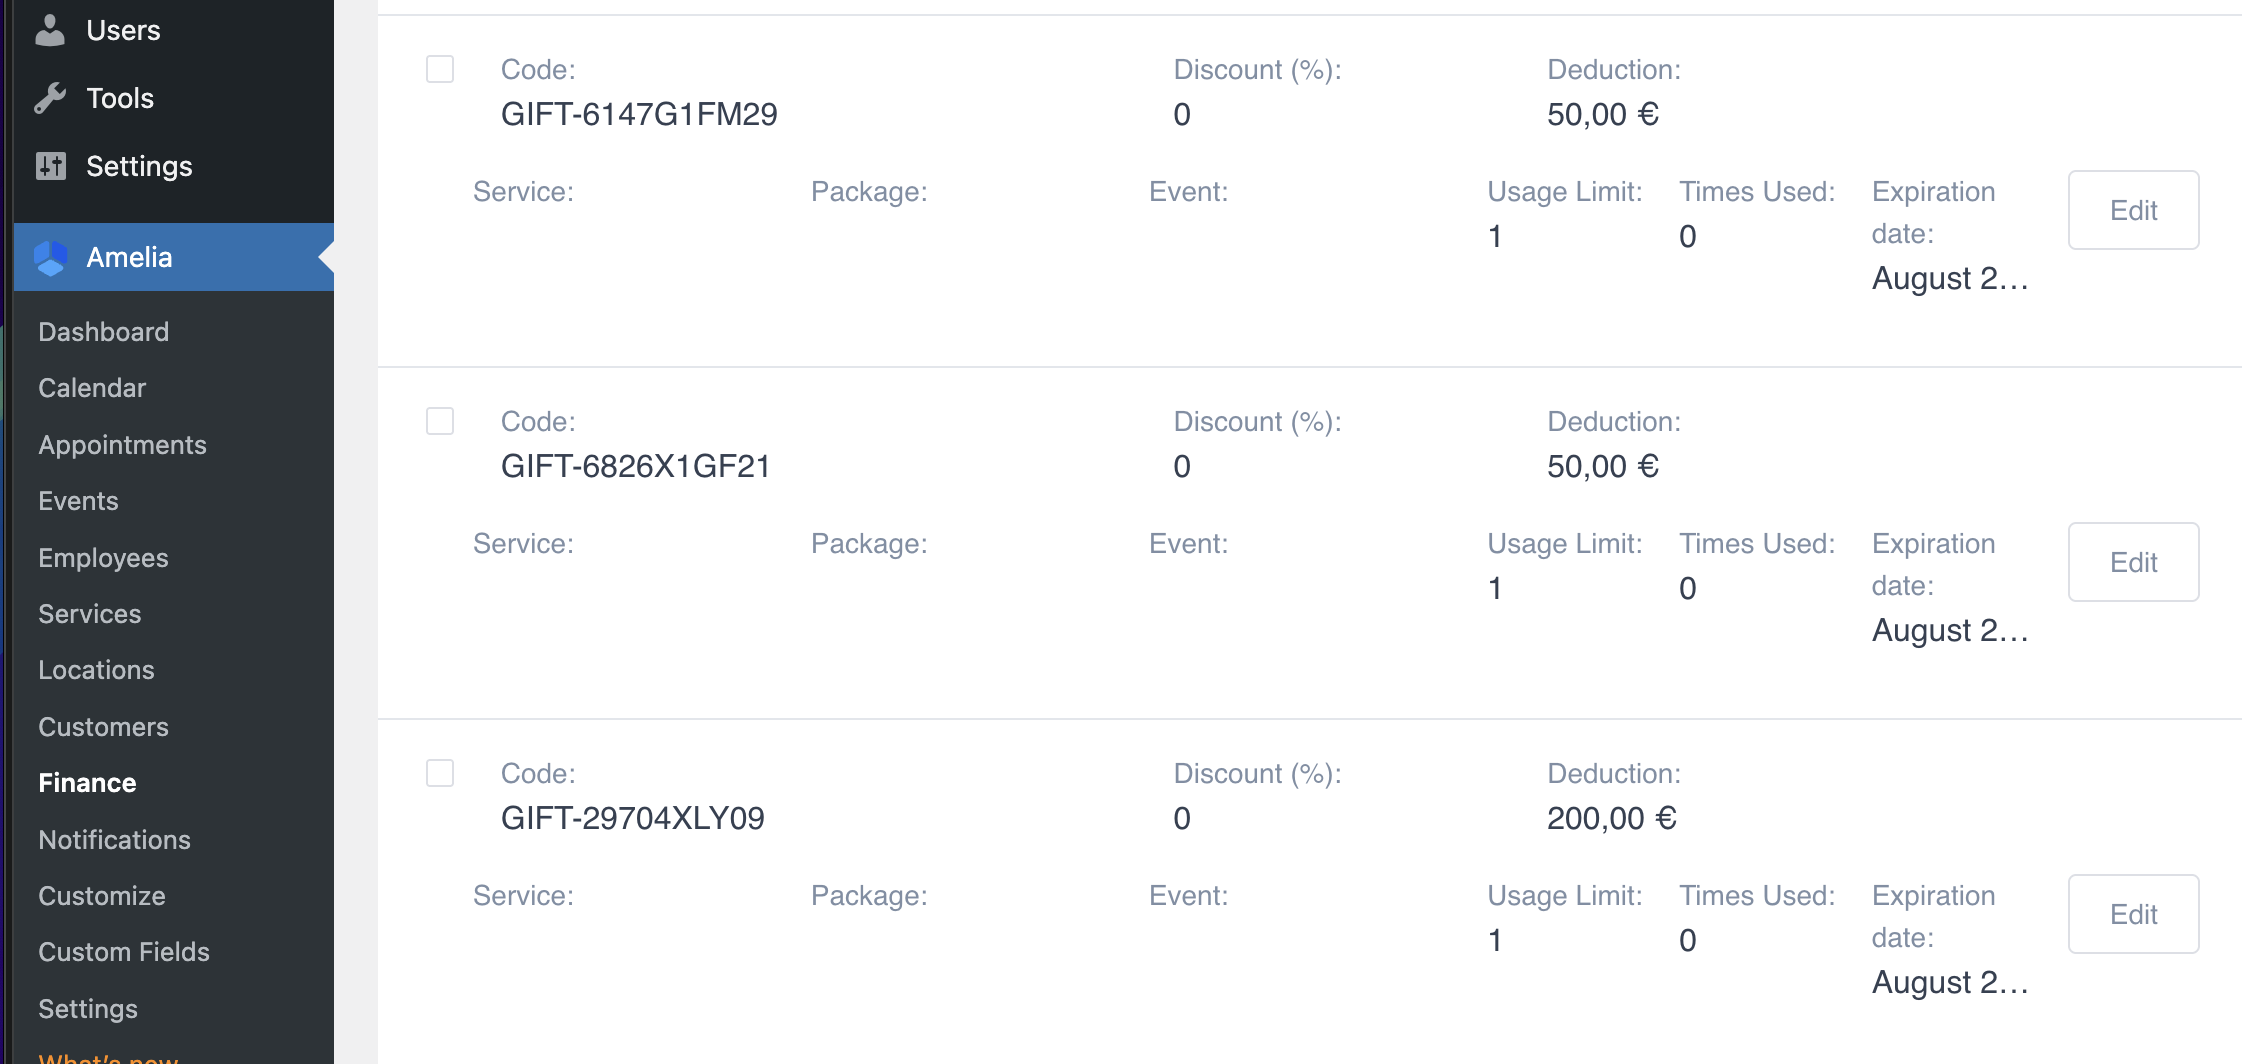
Task: Open Edit for the 200,00 € coupon
Action: point(2133,914)
